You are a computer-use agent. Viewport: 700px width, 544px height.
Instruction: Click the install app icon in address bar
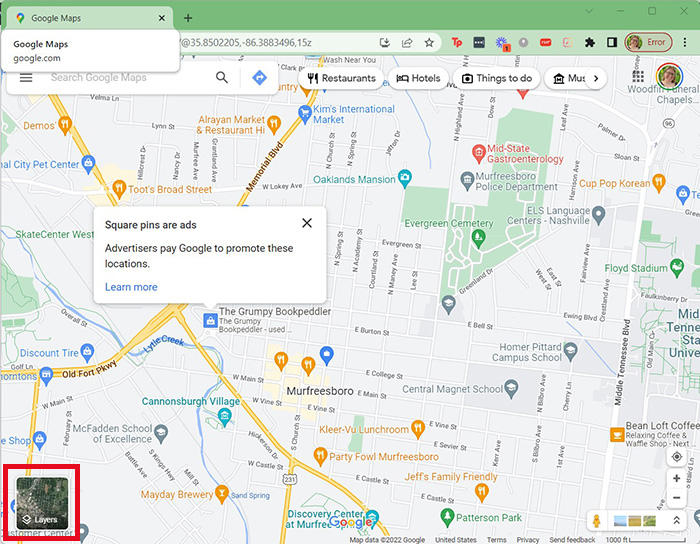pyautogui.click(x=384, y=42)
